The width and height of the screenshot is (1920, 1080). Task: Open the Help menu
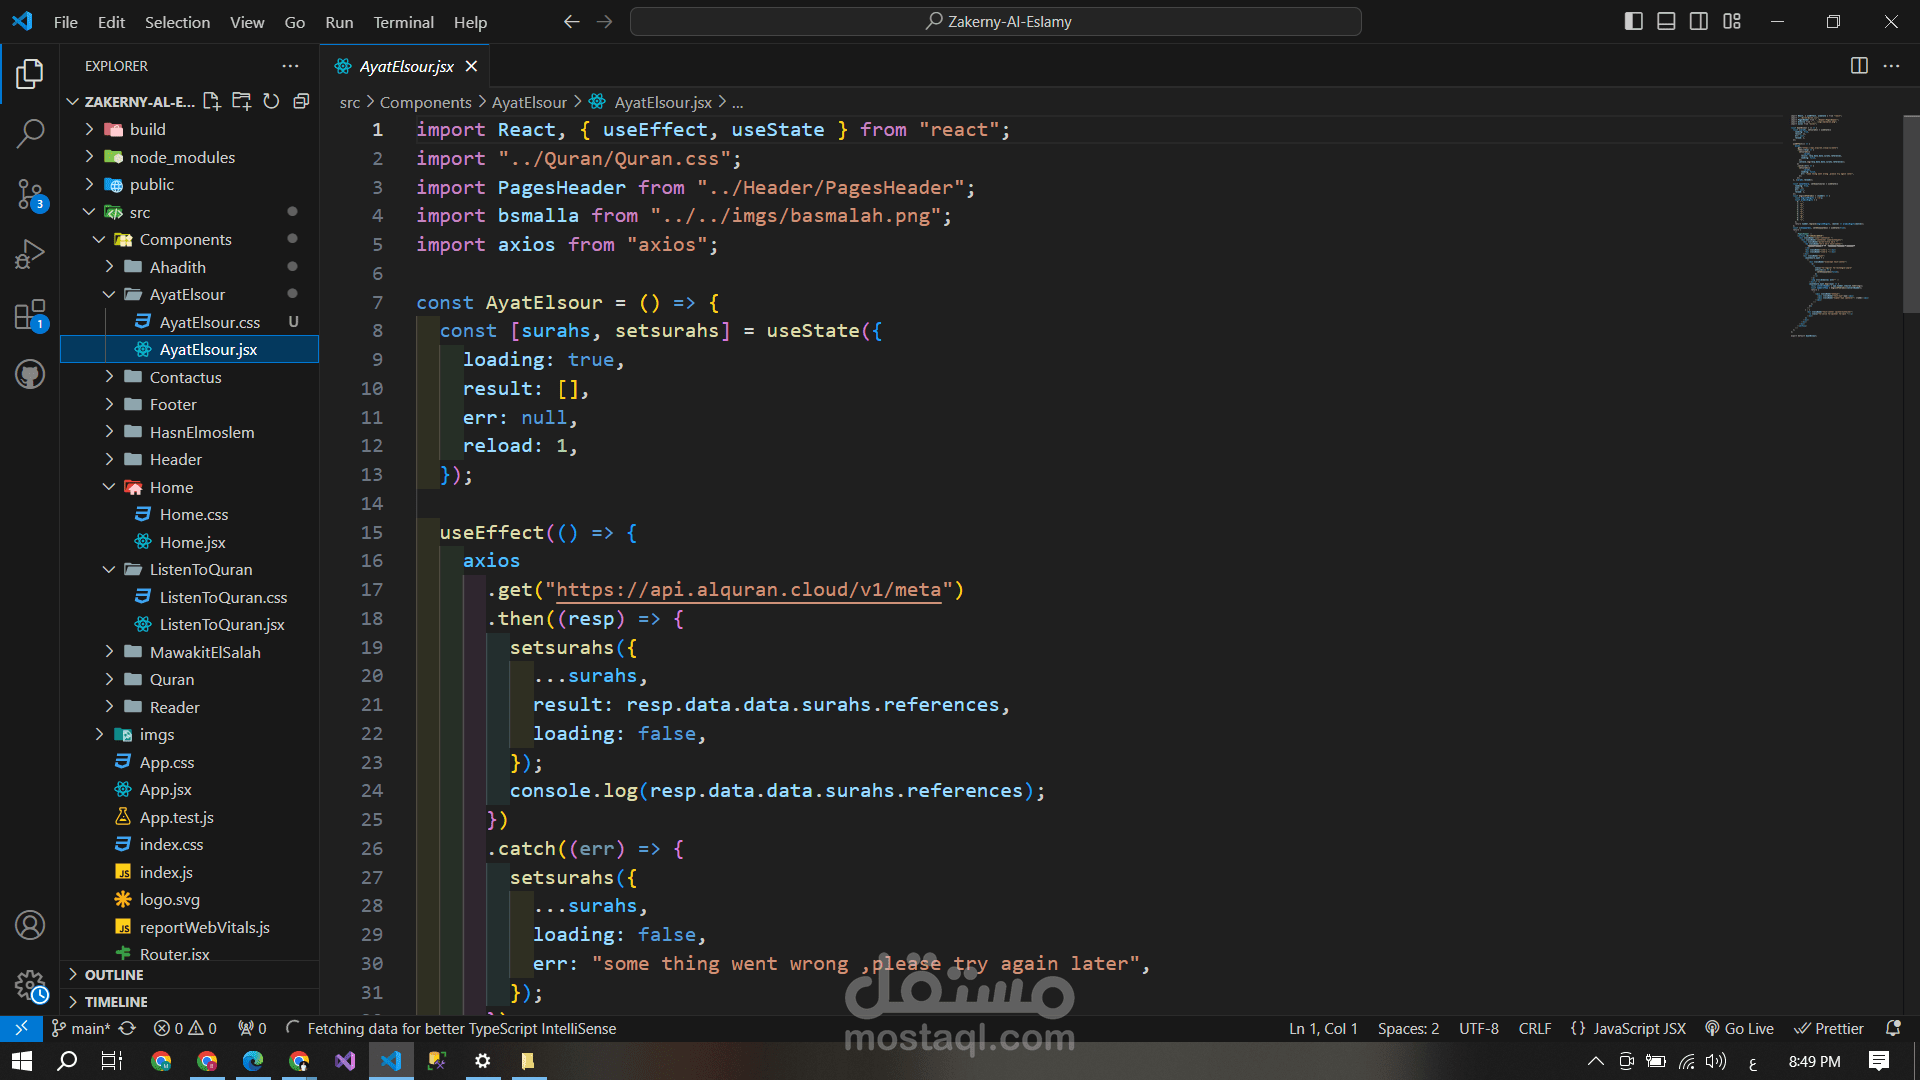(x=470, y=21)
